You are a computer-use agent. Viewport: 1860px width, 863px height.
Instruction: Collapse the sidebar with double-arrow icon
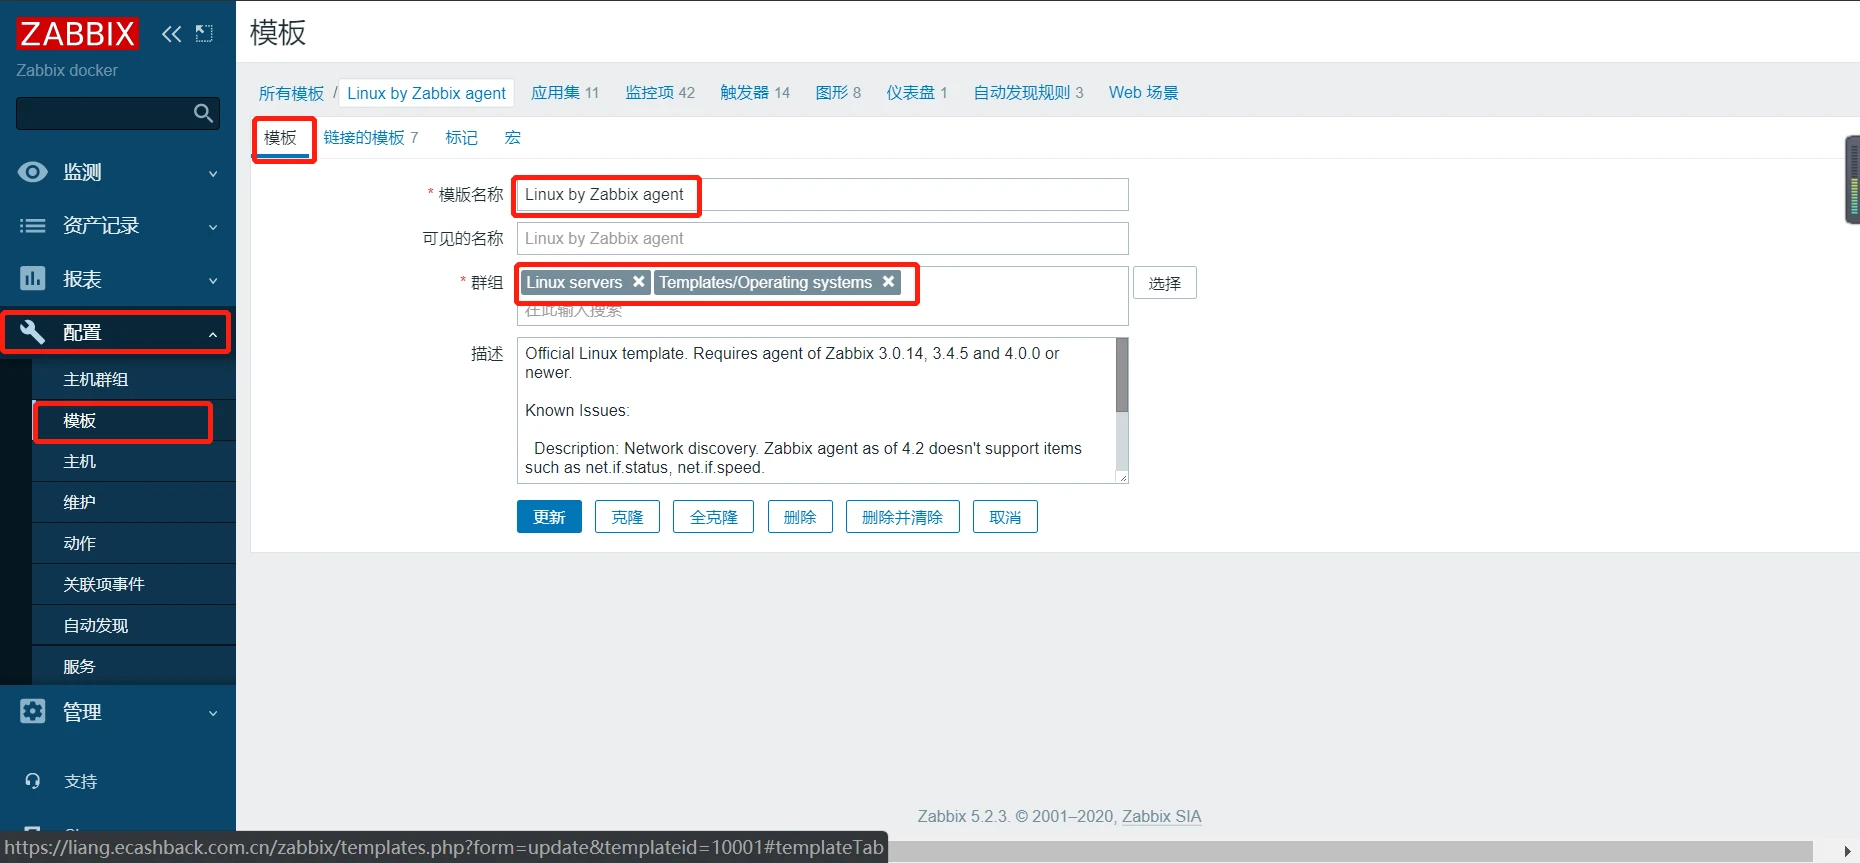click(172, 34)
